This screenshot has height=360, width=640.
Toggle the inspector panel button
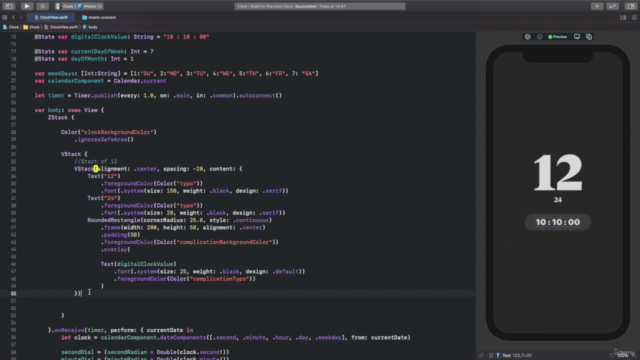631,6
